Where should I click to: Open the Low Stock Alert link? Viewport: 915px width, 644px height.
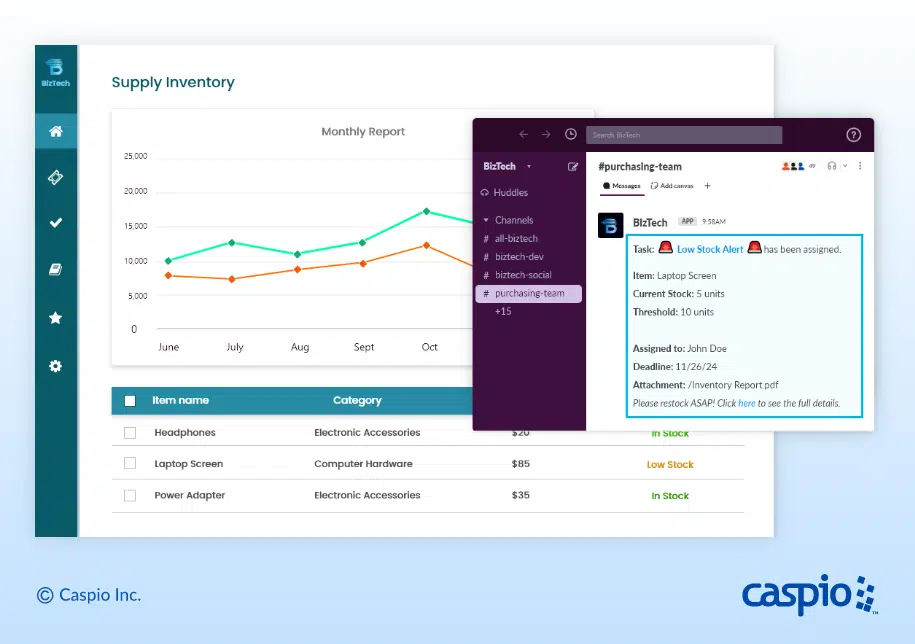(x=710, y=249)
